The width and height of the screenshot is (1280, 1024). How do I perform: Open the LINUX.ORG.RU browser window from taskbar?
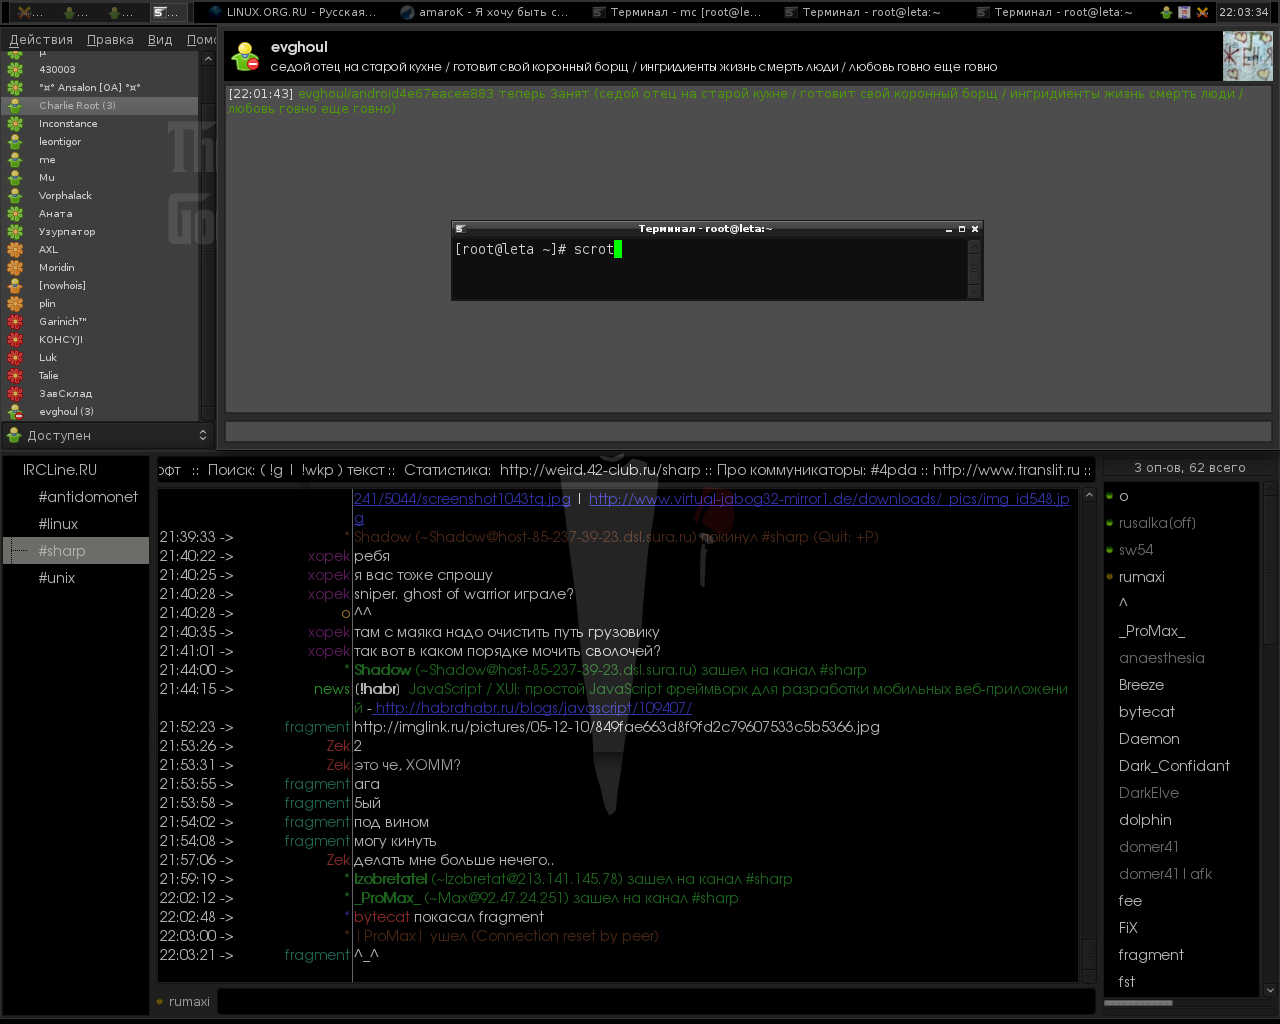[x=292, y=12]
